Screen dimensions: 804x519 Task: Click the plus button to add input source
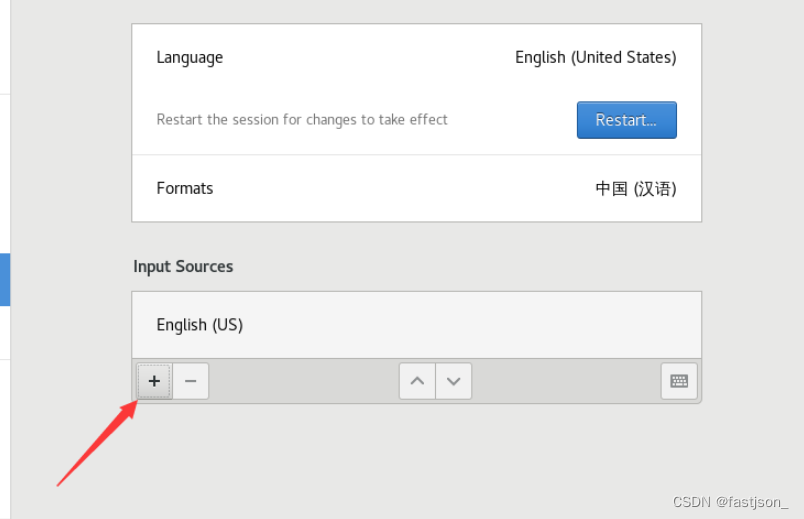tap(154, 381)
